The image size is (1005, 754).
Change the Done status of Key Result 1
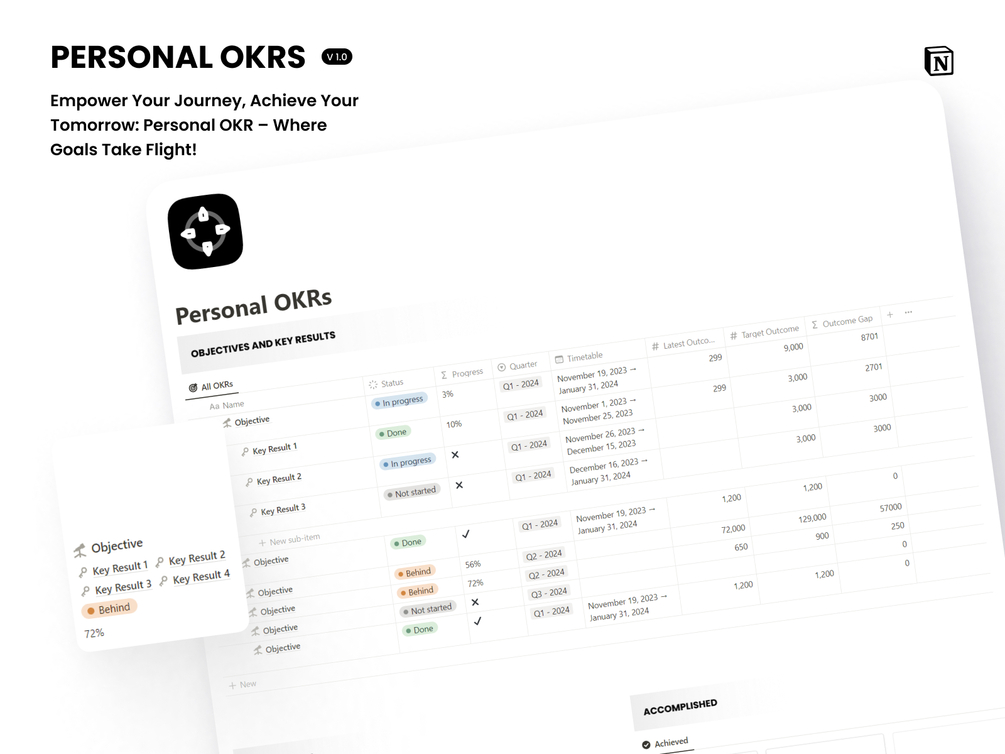coord(393,433)
